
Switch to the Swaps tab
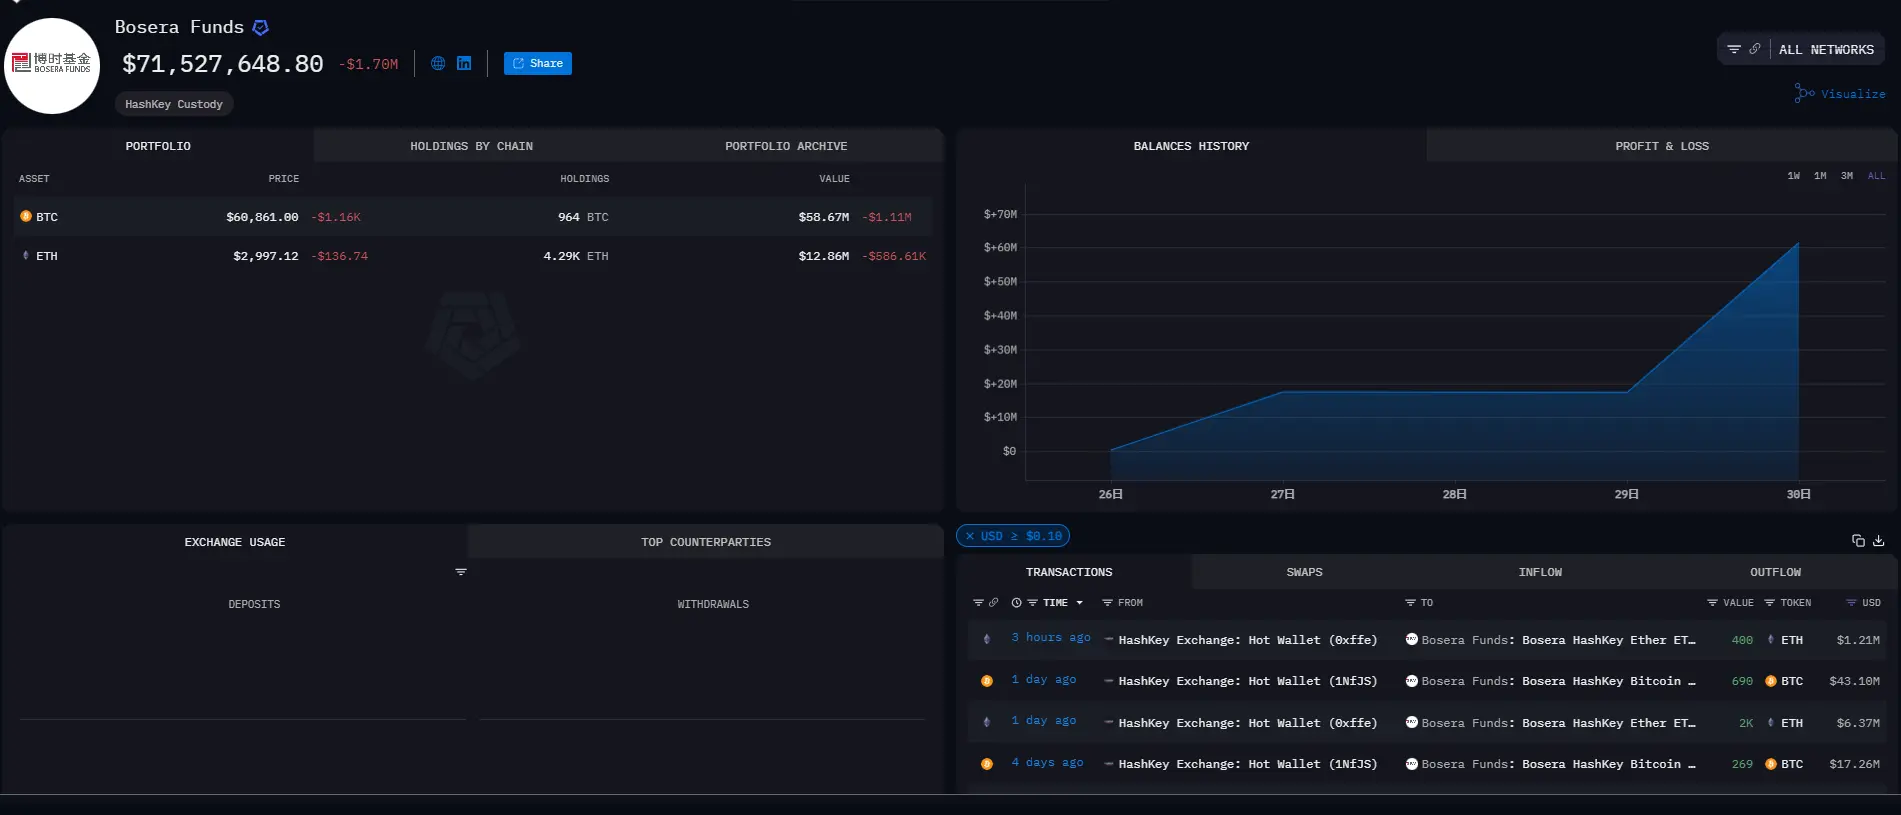pos(1304,572)
